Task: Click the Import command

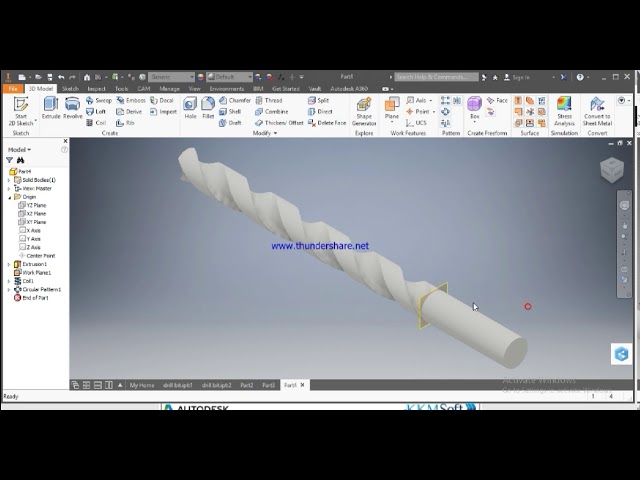Action: click(x=163, y=111)
